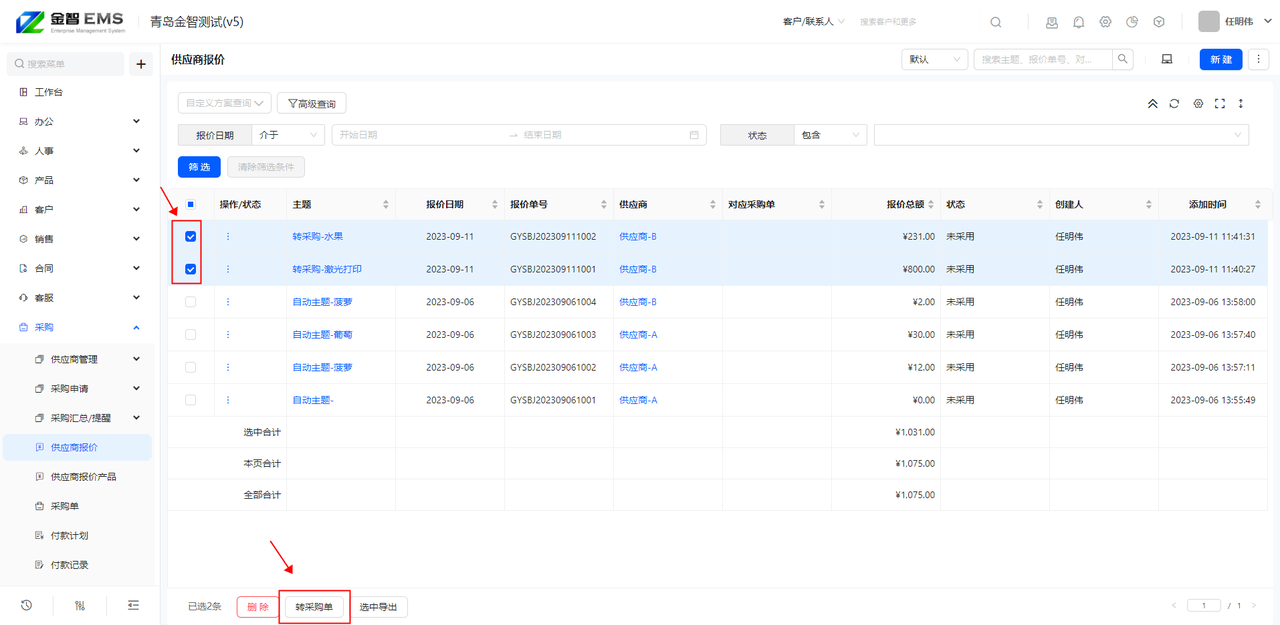Screen dimensions: 1280x625
Task: Open the three-dot more menu beside 新建
Action: click(x=1259, y=59)
